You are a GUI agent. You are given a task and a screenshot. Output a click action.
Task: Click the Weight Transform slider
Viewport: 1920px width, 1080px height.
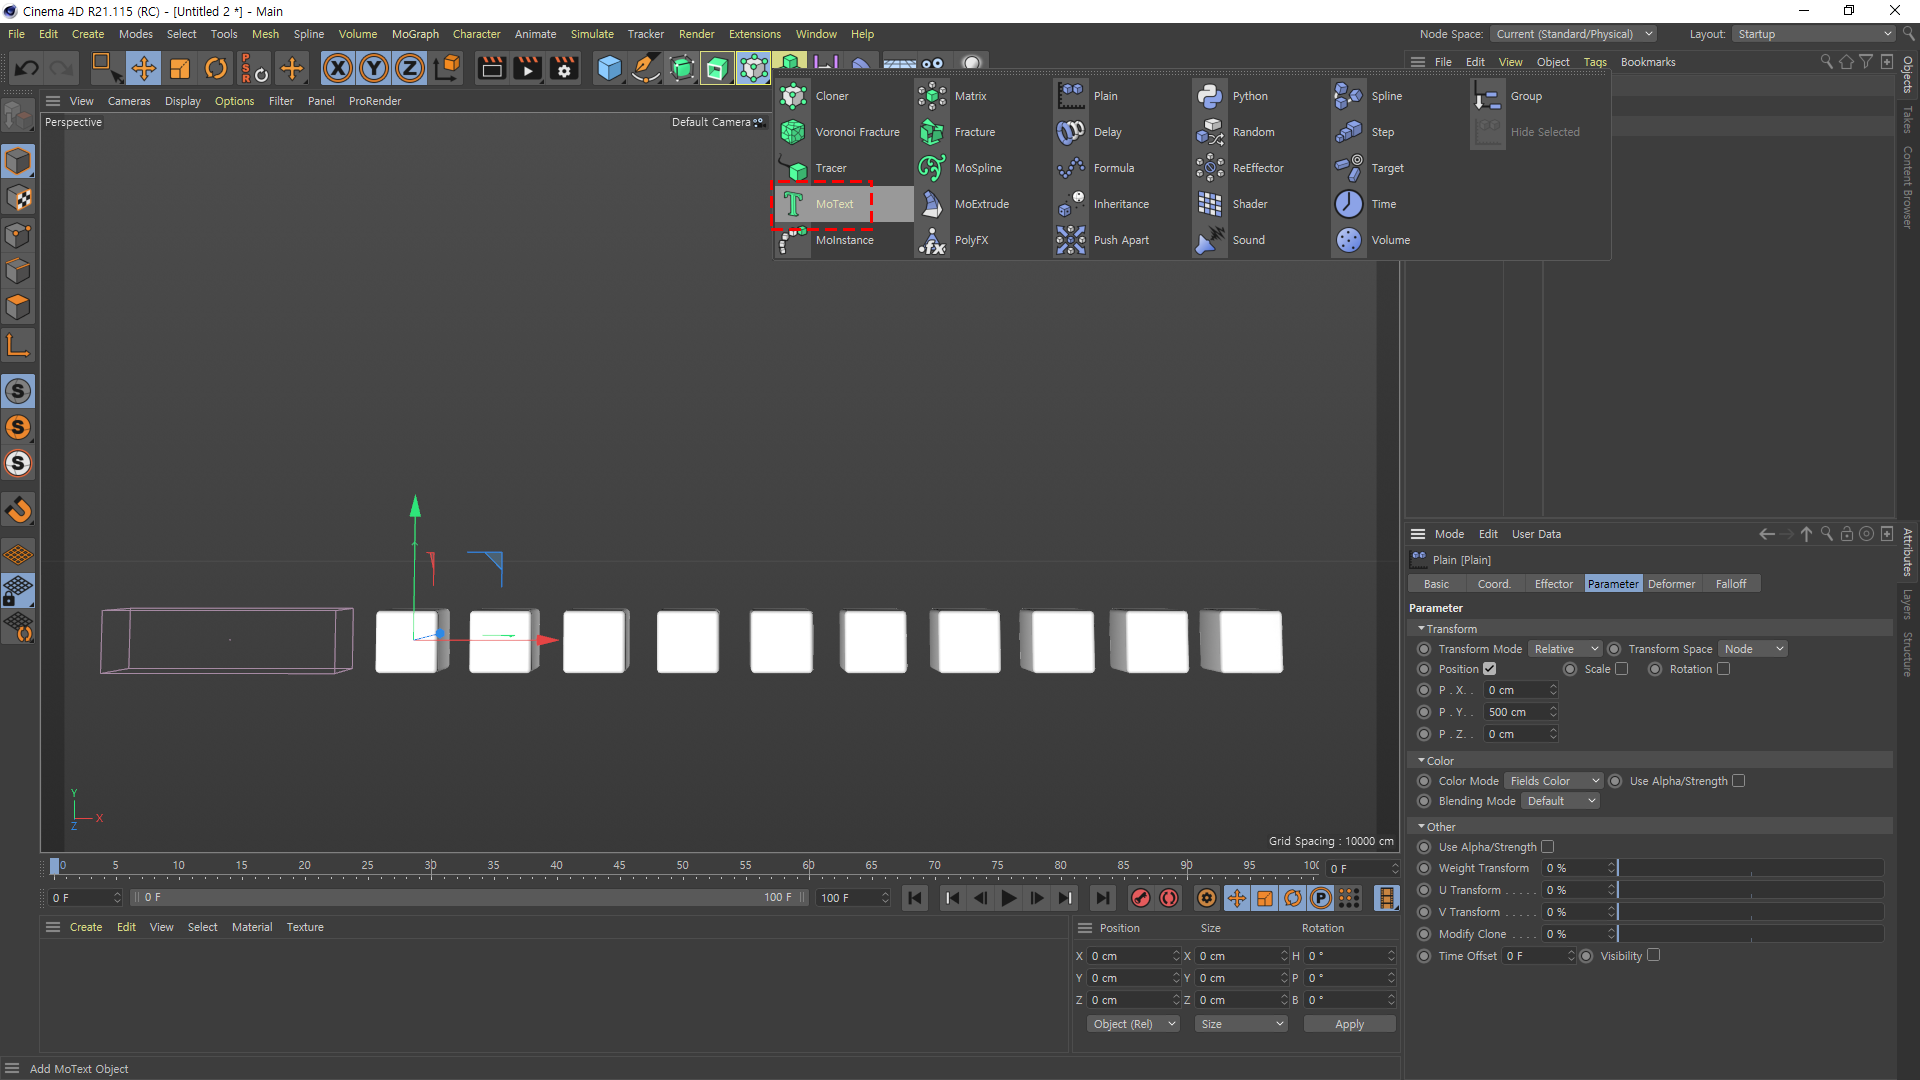(1750, 868)
